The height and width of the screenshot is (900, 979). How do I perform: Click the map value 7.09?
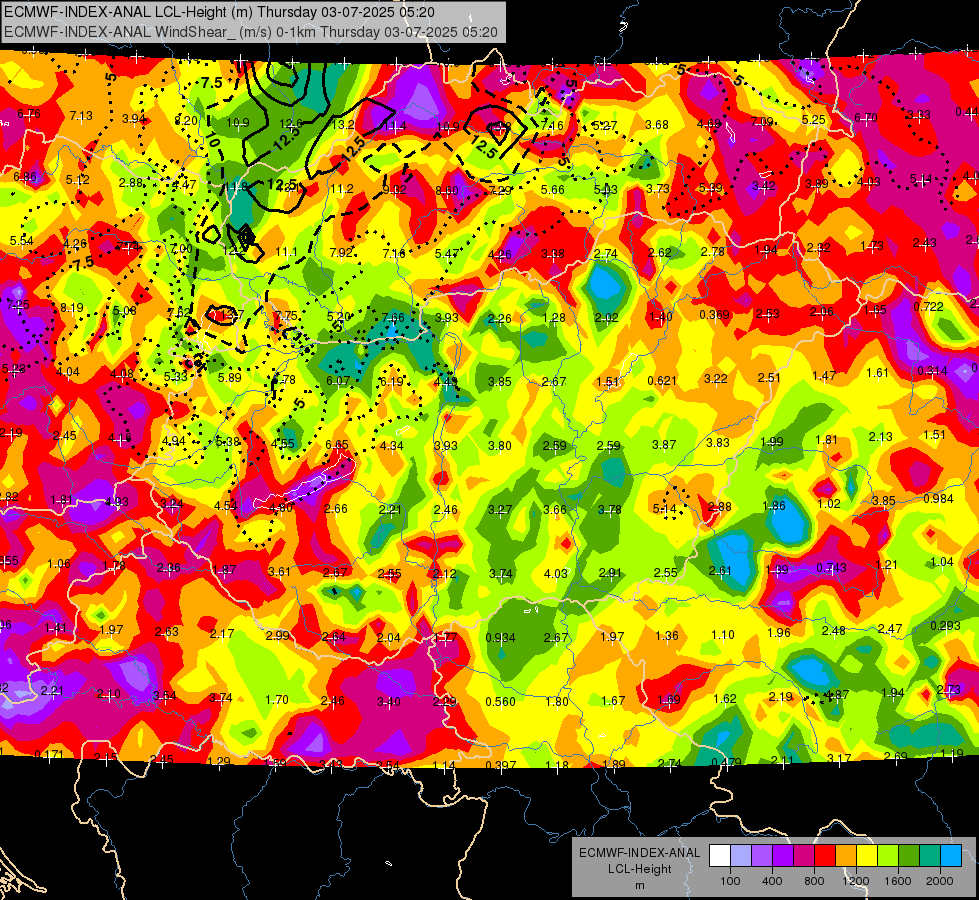click(762, 121)
